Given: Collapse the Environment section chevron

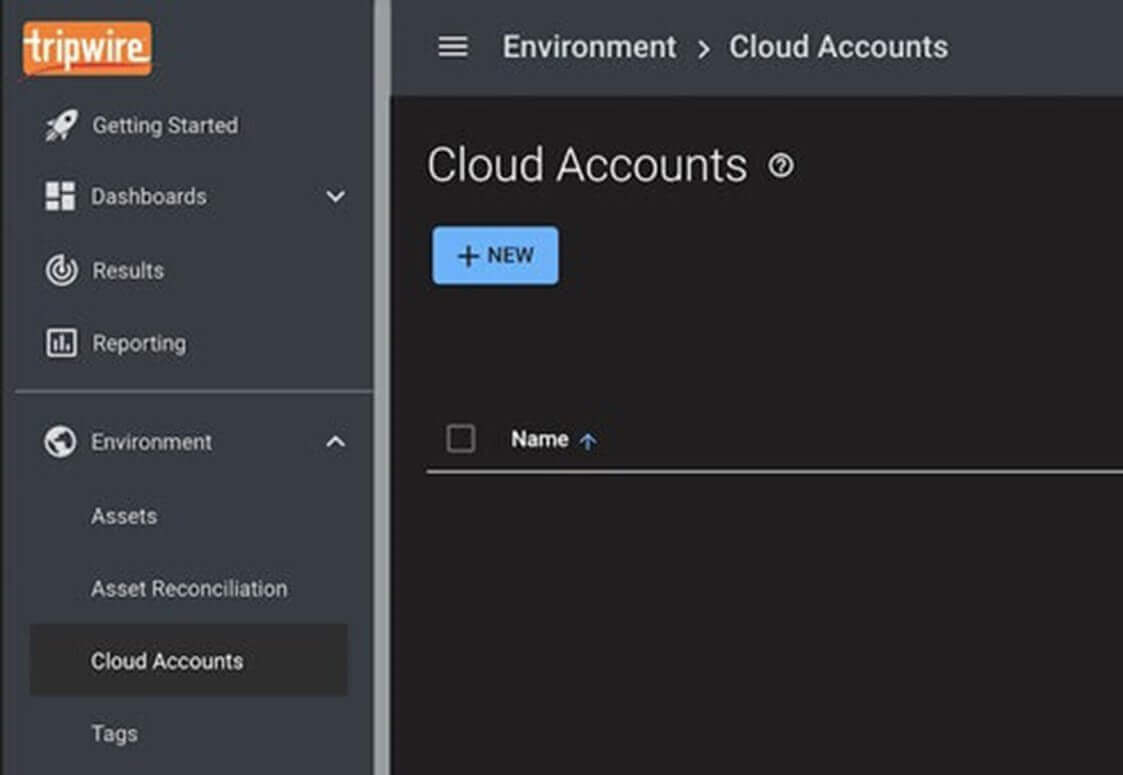Looking at the screenshot, I should click(336, 442).
